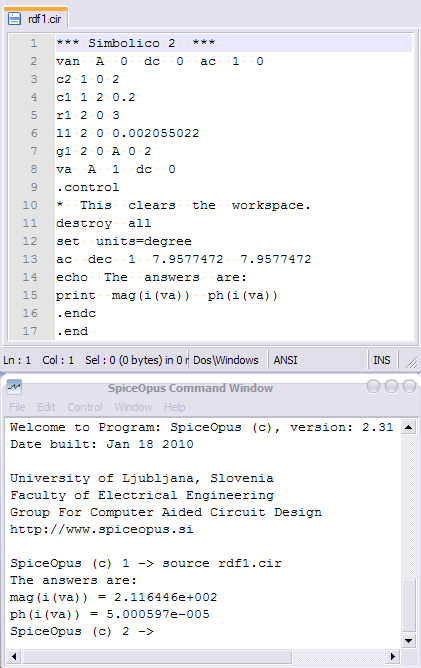Select the rdf1.cir file tab

coord(35,18)
